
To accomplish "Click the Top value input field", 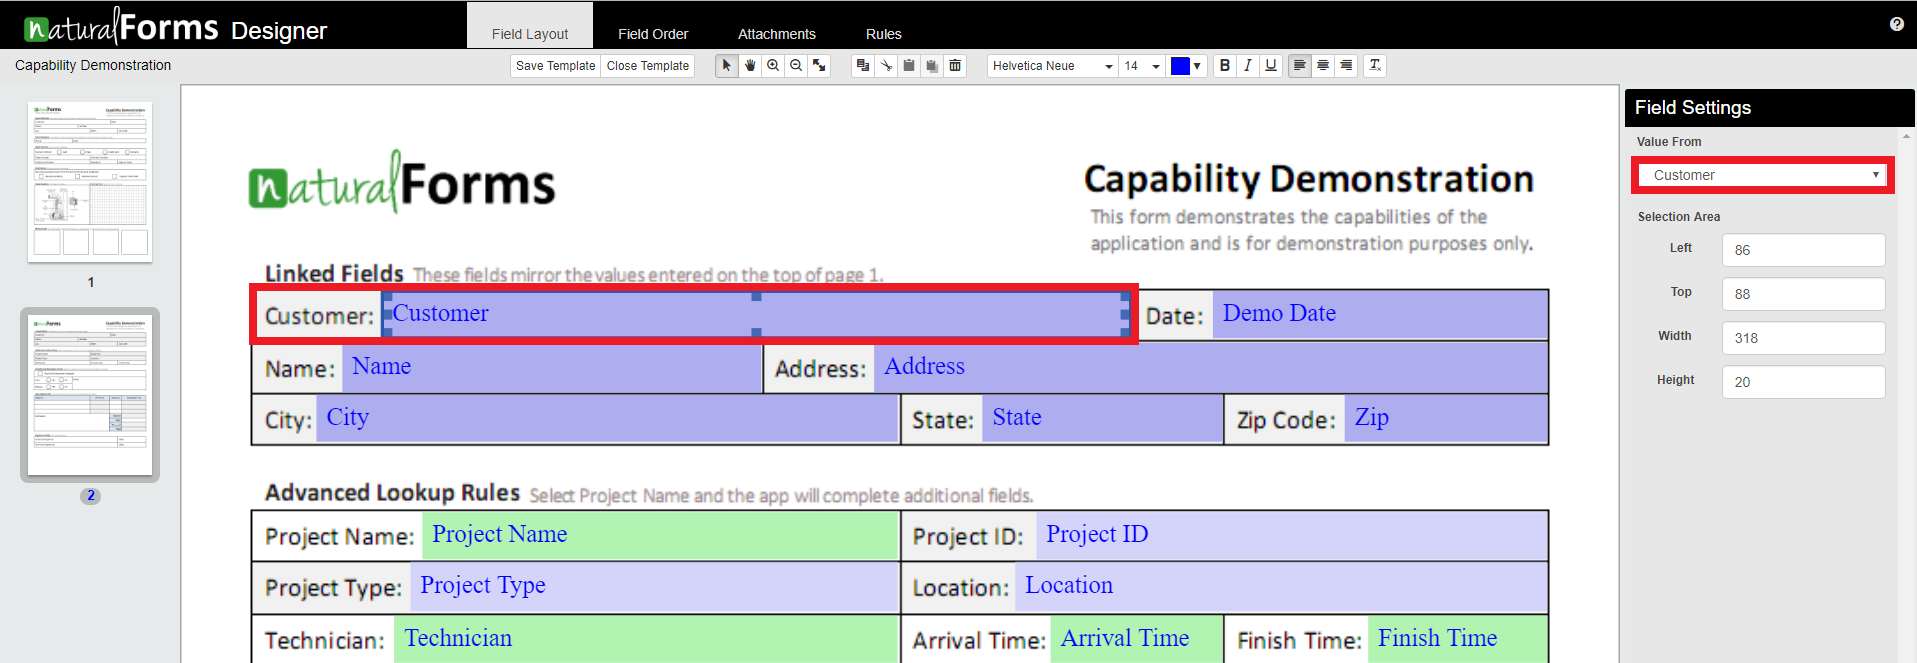I will 1803,294.
